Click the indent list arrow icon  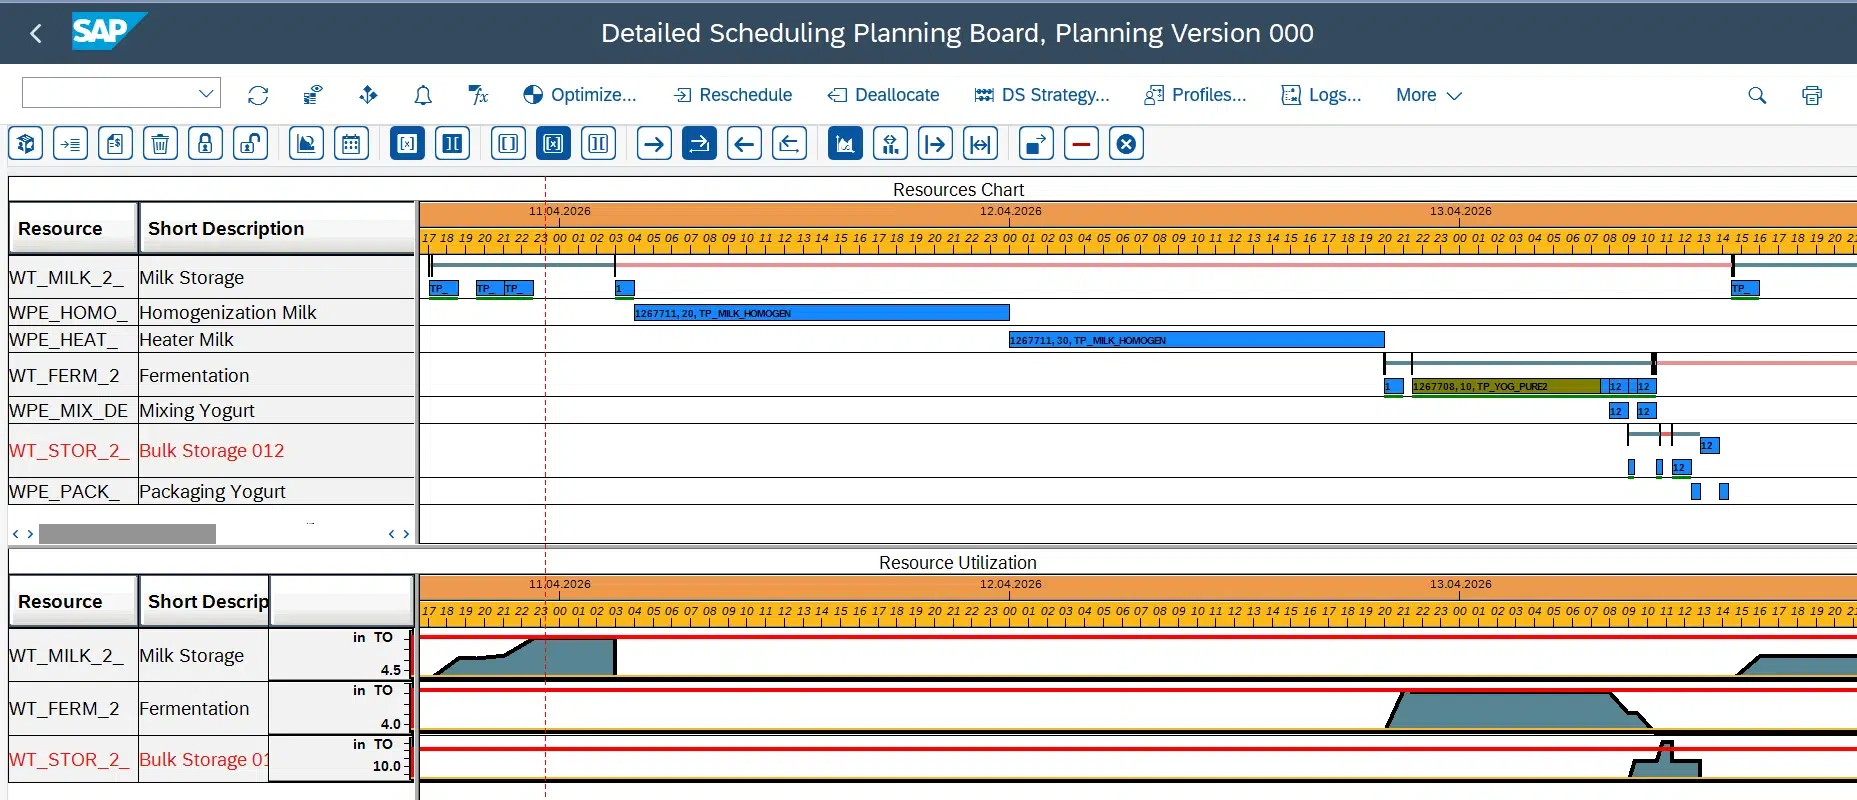click(70, 144)
